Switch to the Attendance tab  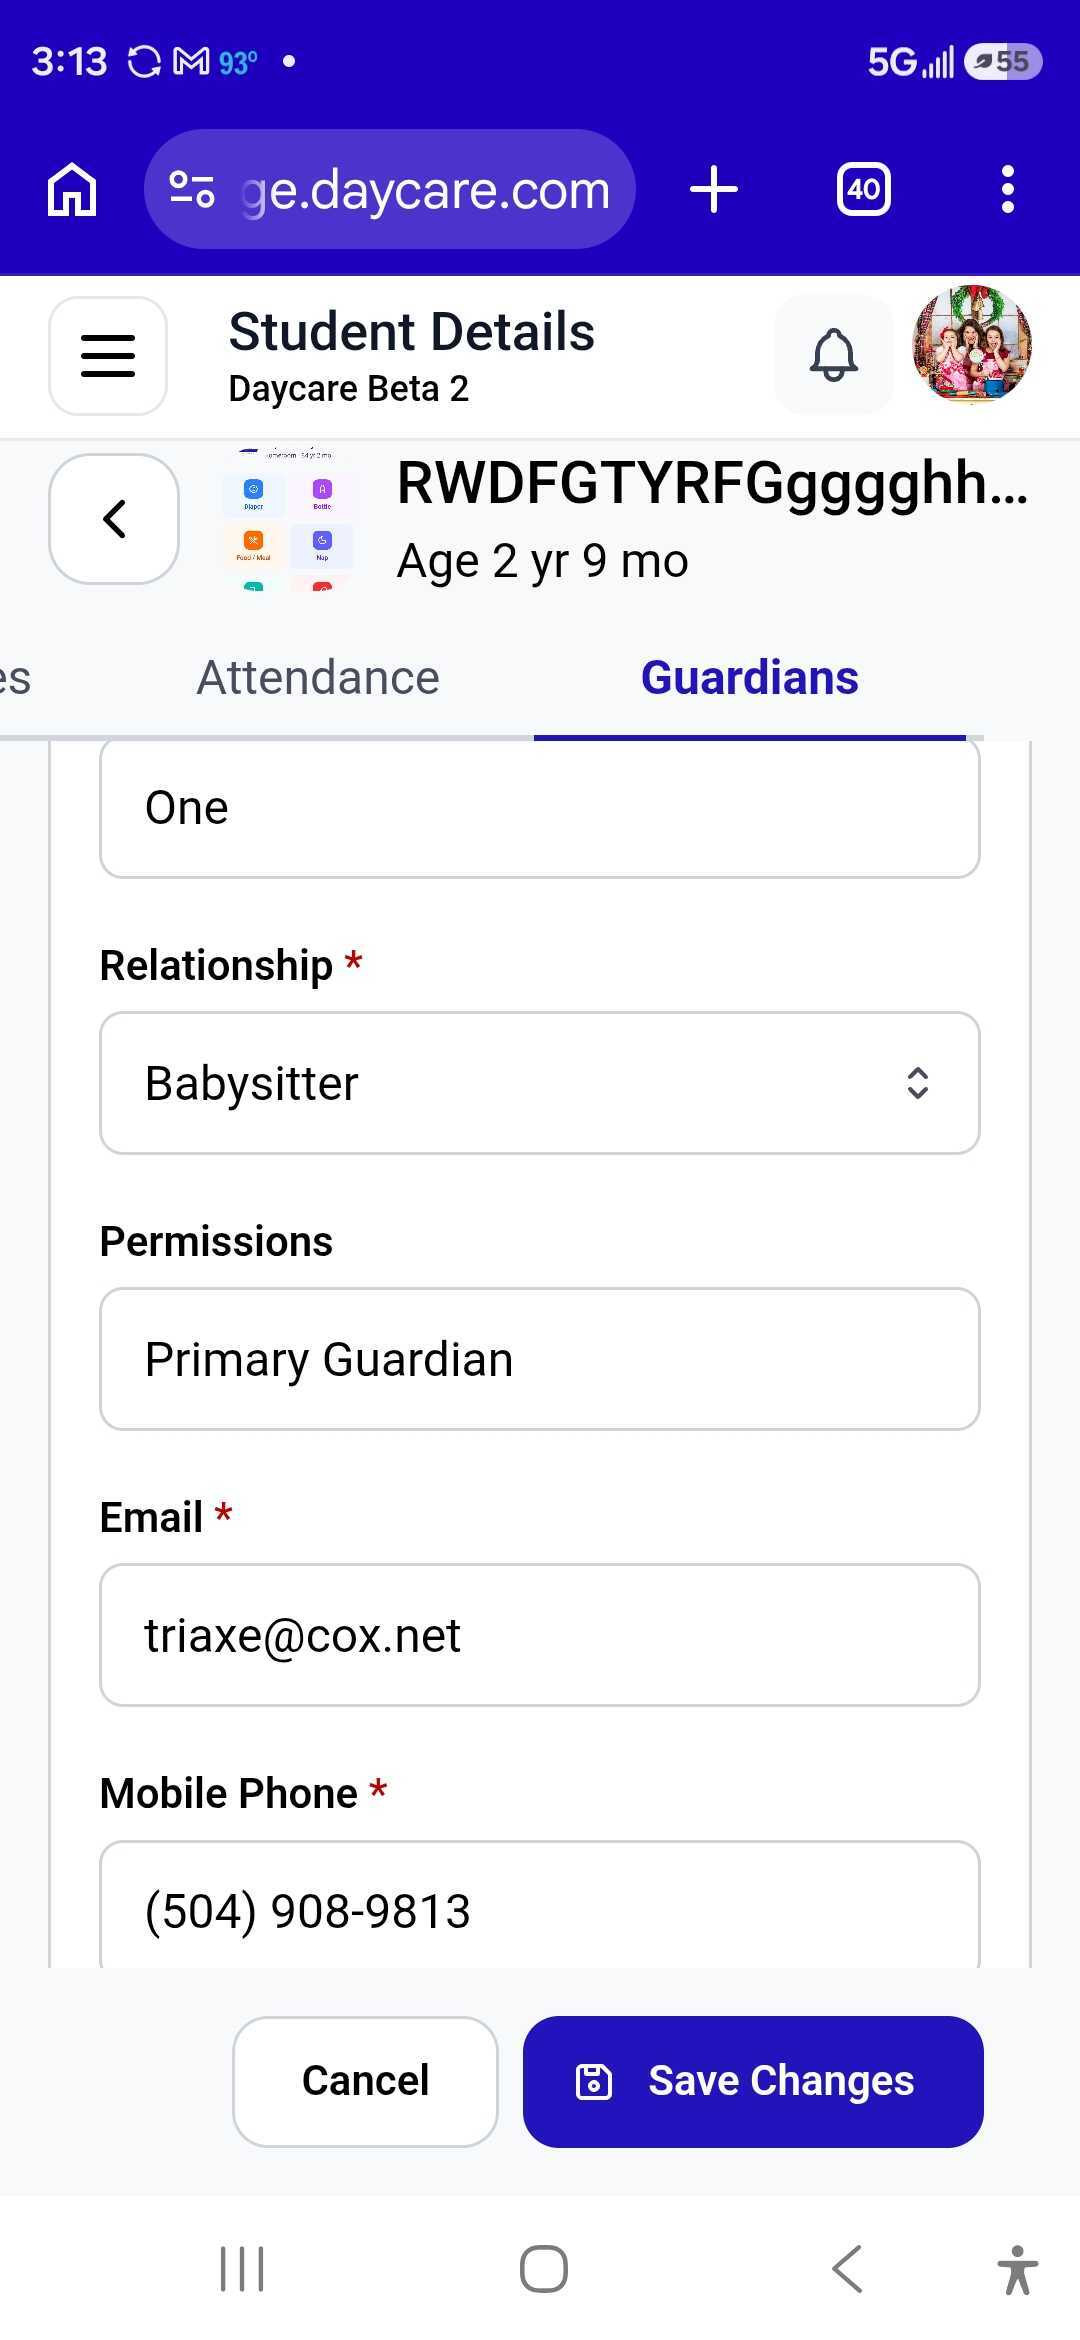tap(318, 678)
